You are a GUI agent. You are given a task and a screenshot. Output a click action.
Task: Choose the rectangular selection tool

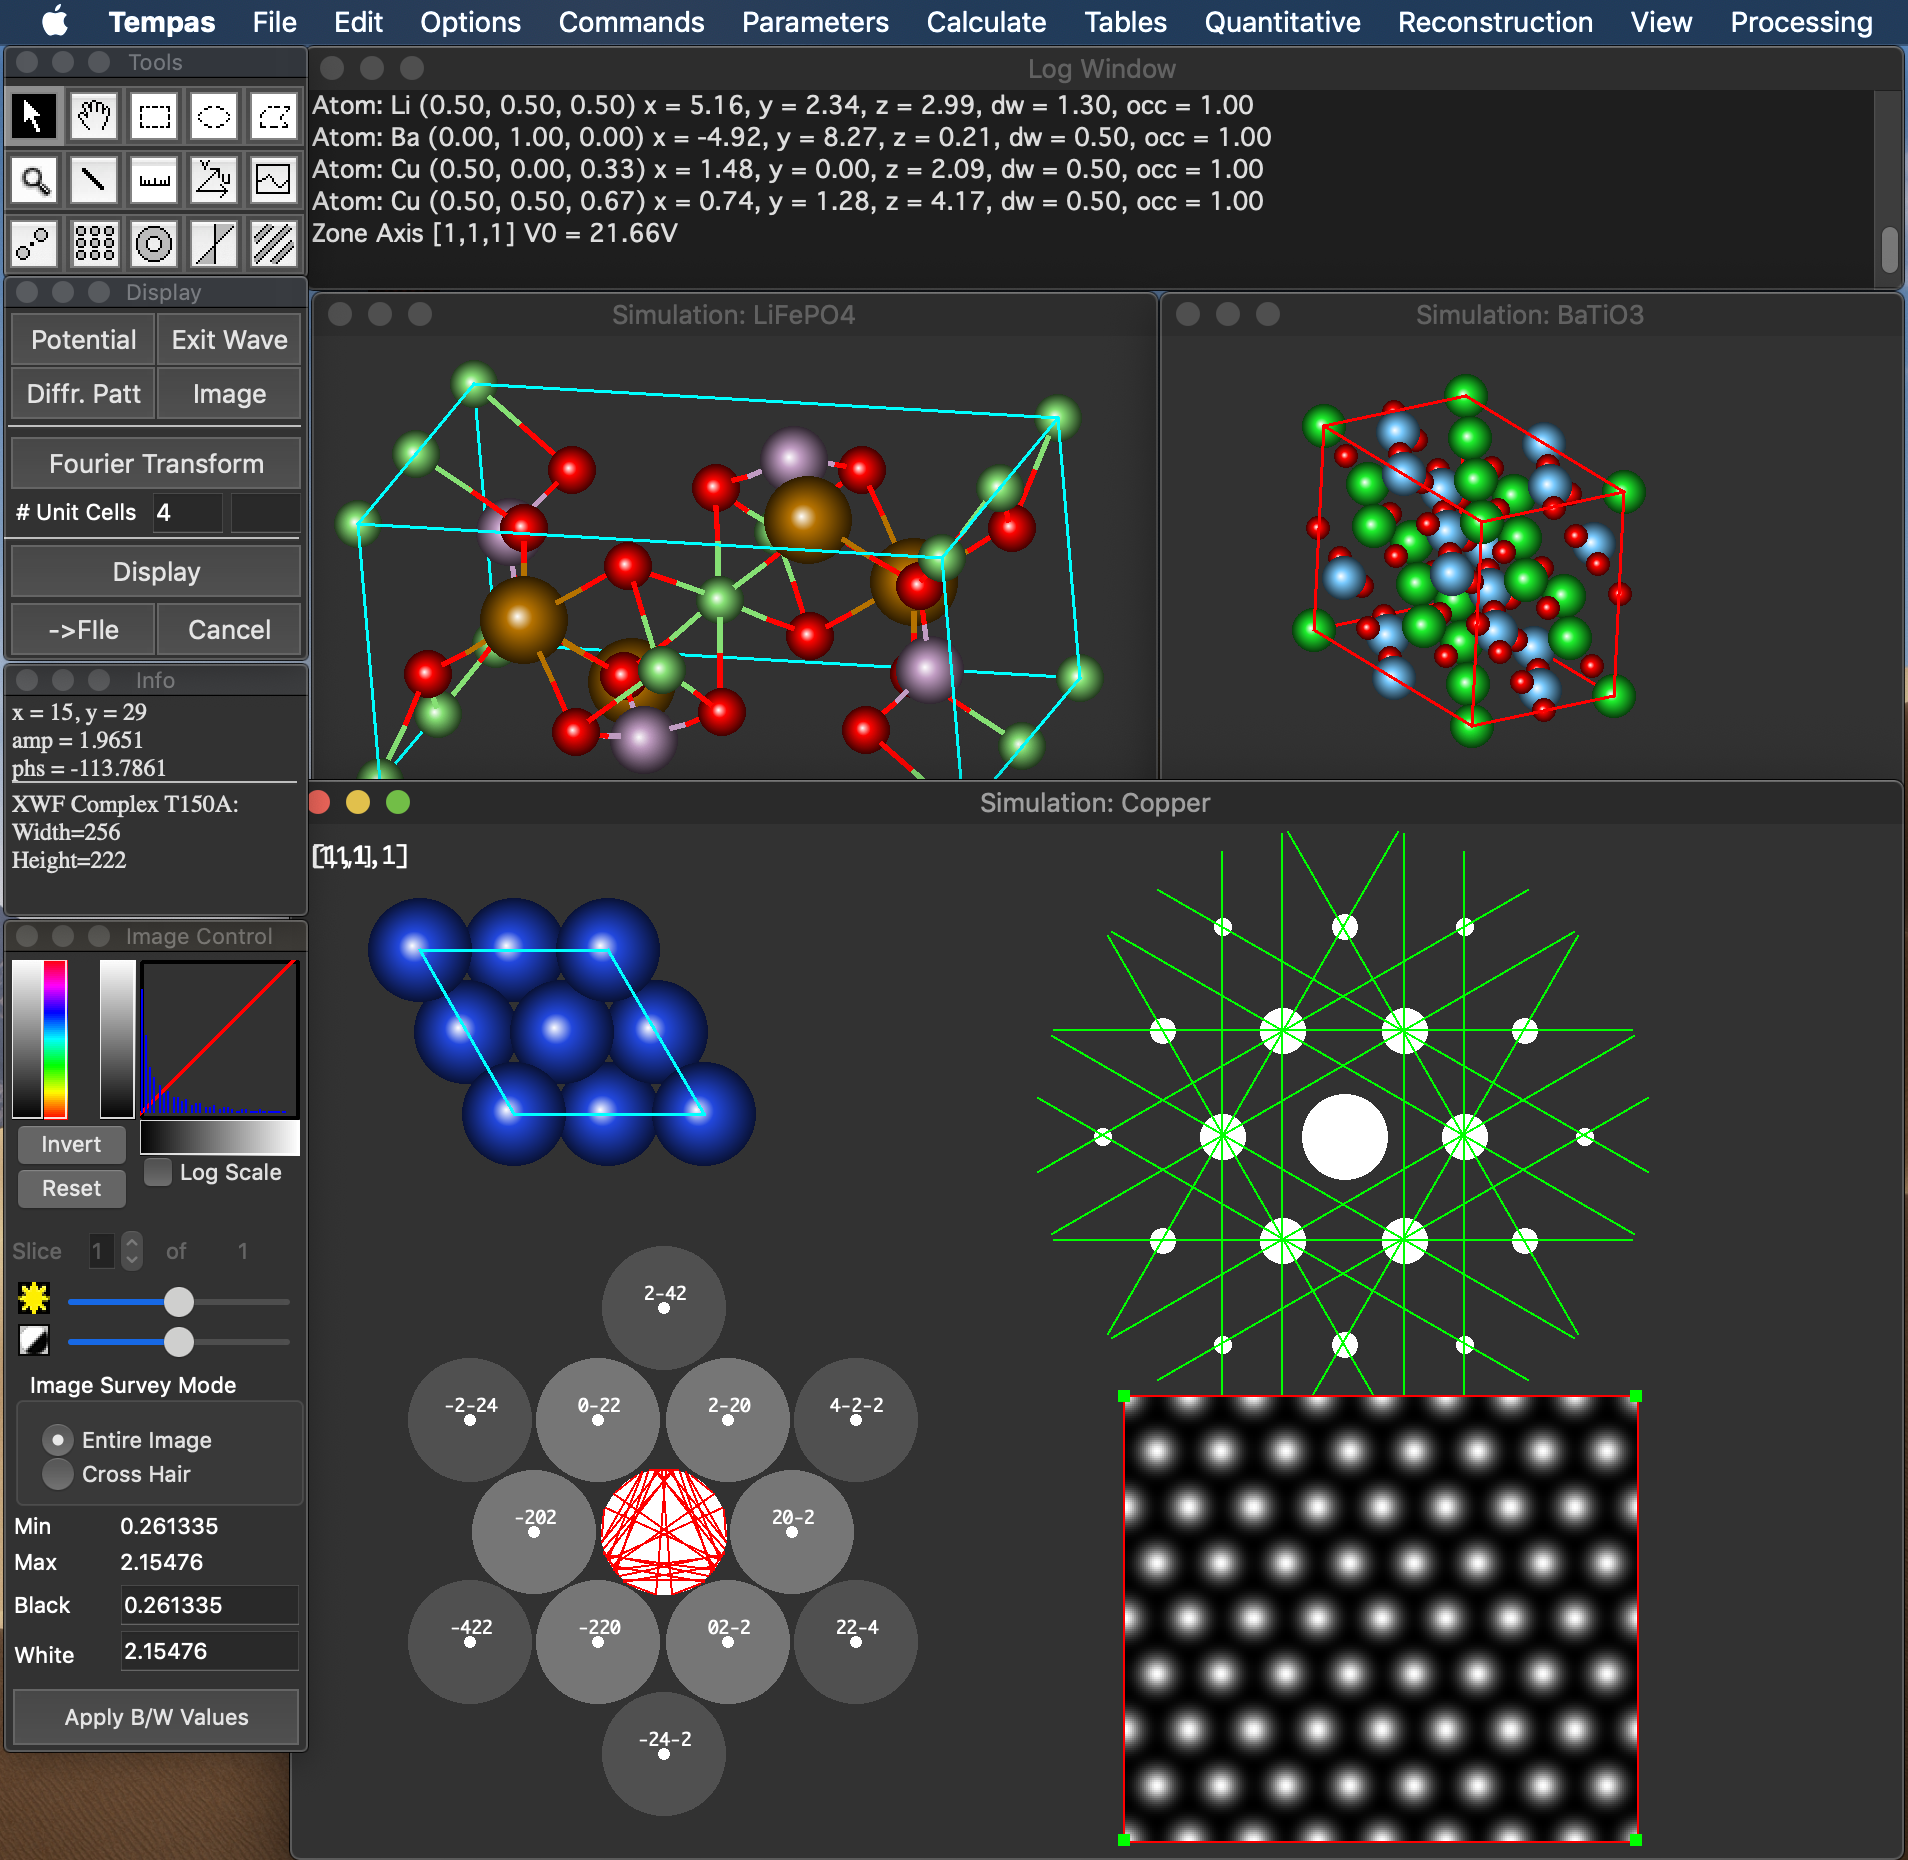click(154, 118)
